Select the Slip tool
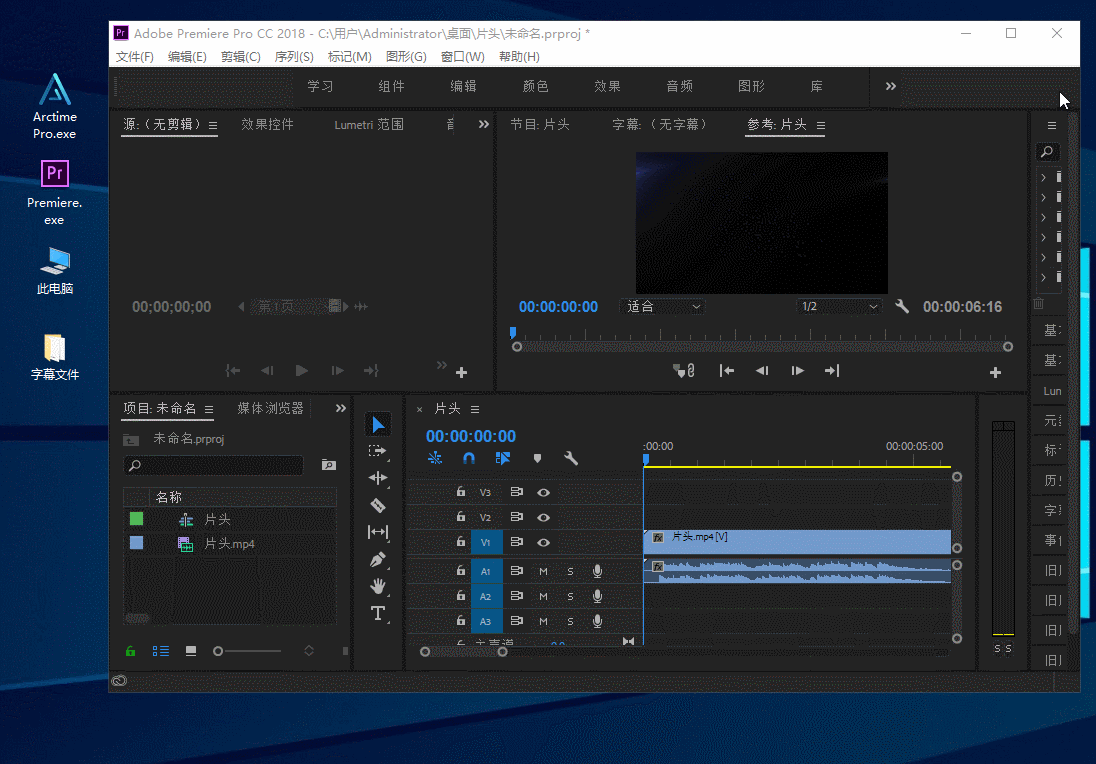Viewport: 1096px width, 764px height. coord(378,532)
